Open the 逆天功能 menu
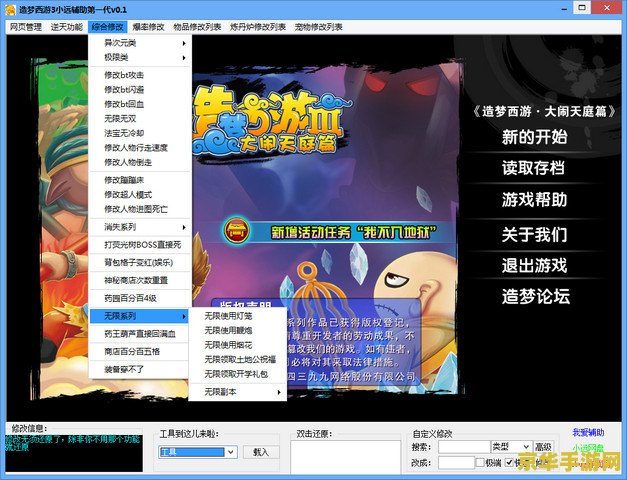627x480 pixels. click(x=66, y=27)
